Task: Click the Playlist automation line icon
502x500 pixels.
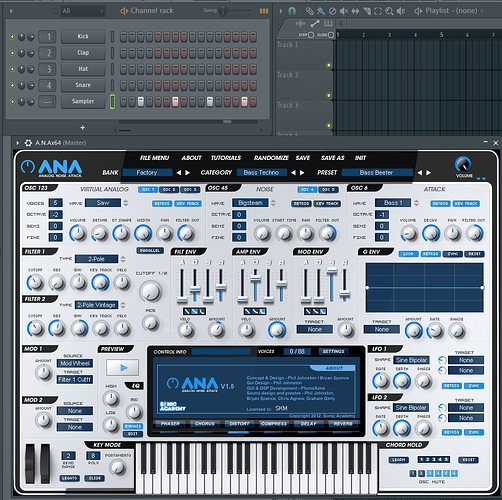Action: tap(315, 23)
